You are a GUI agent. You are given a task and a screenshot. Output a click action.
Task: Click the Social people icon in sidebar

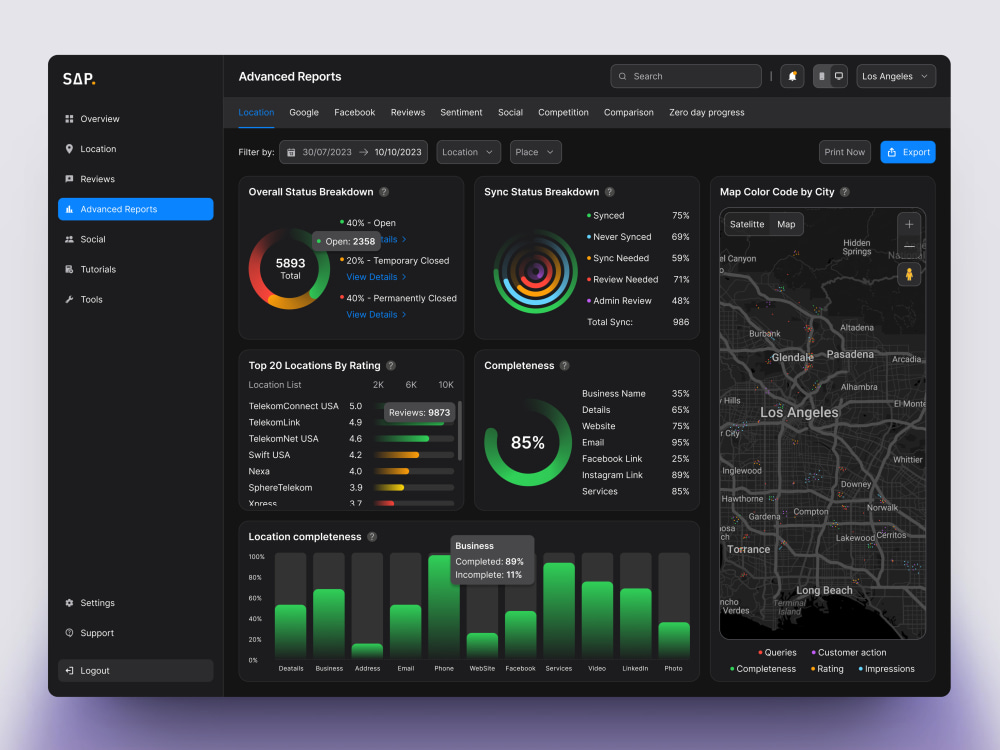tap(69, 239)
